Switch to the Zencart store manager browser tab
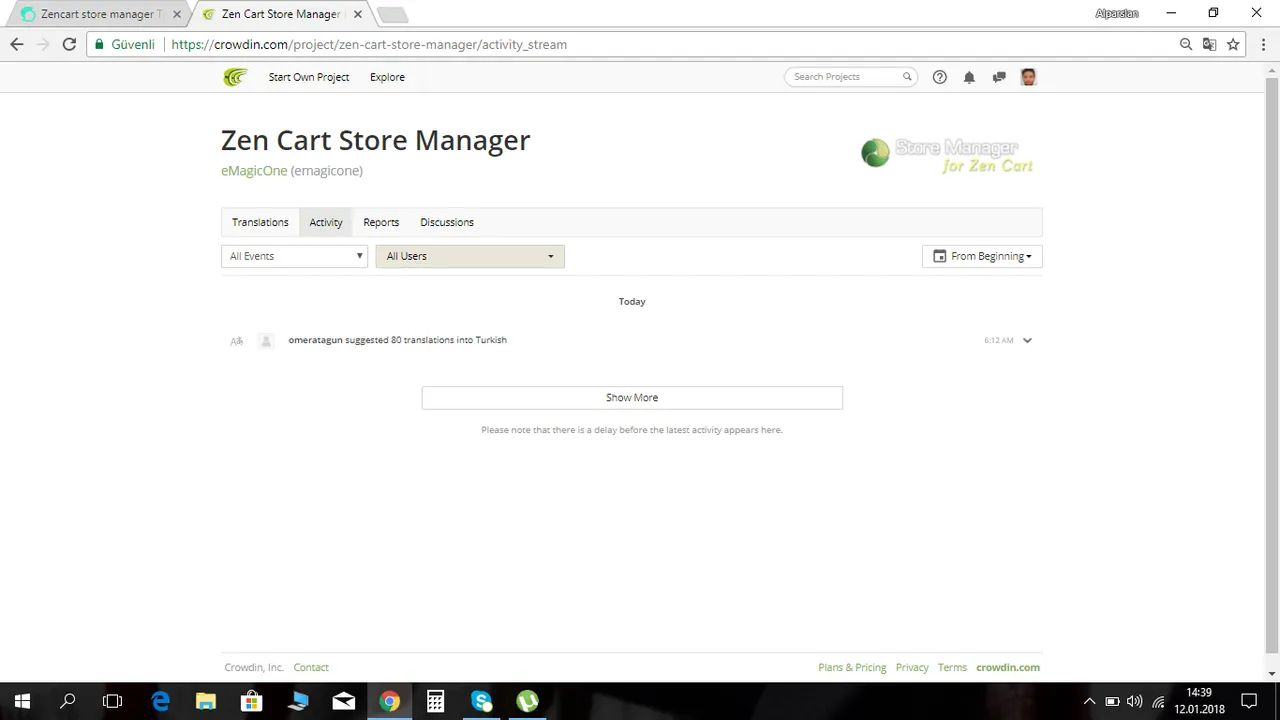The width and height of the screenshot is (1280, 720). (98, 14)
